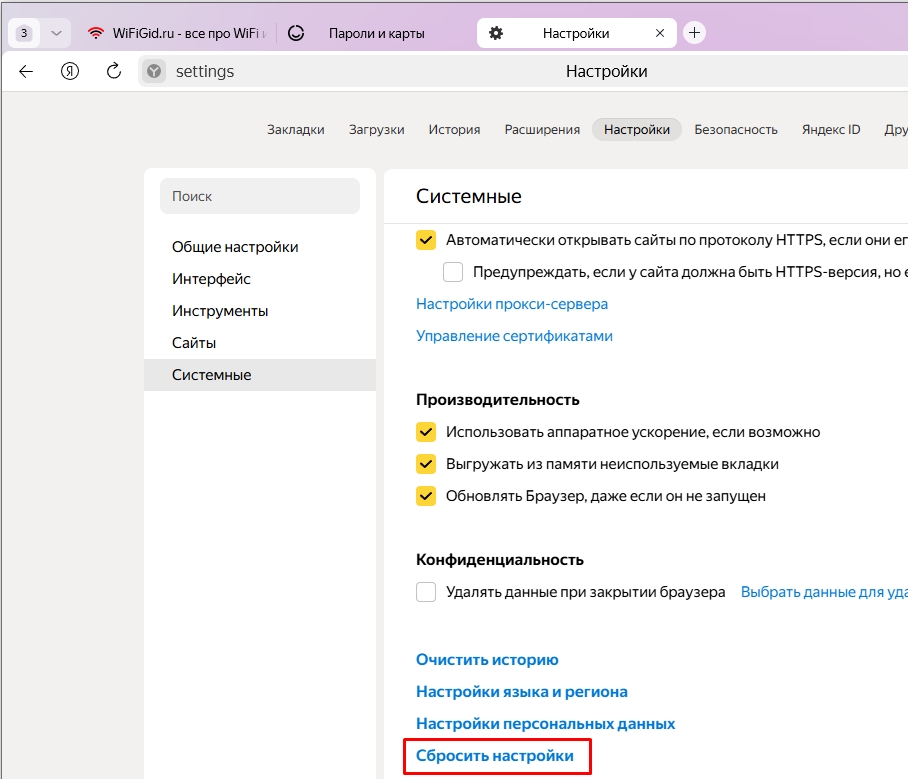Open the Расширения section in top menu
This screenshot has height=779, width=908.
542,129
